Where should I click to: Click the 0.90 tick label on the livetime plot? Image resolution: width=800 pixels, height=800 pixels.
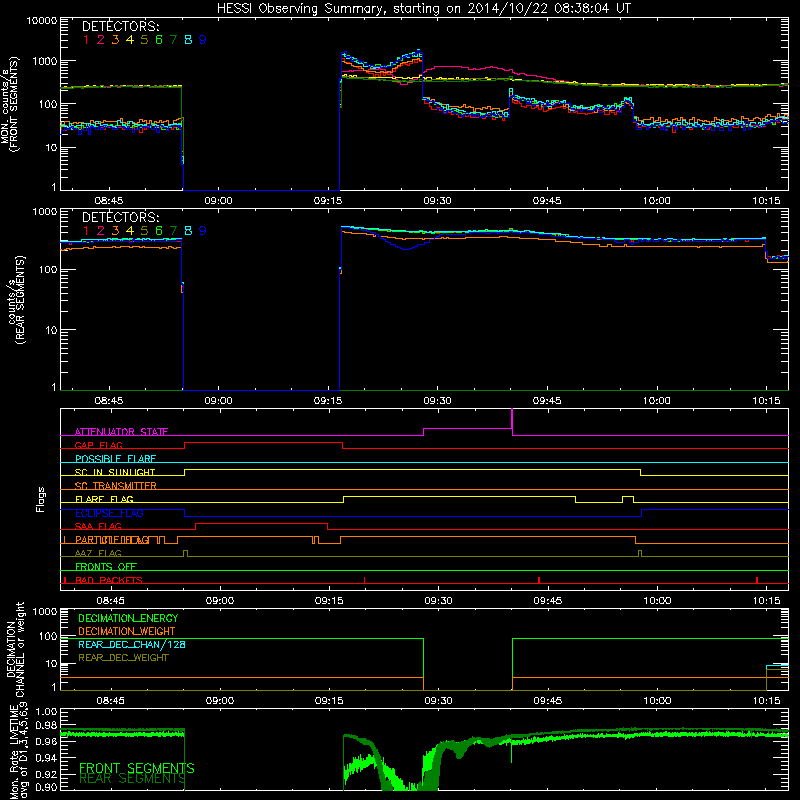click(46, 787)
